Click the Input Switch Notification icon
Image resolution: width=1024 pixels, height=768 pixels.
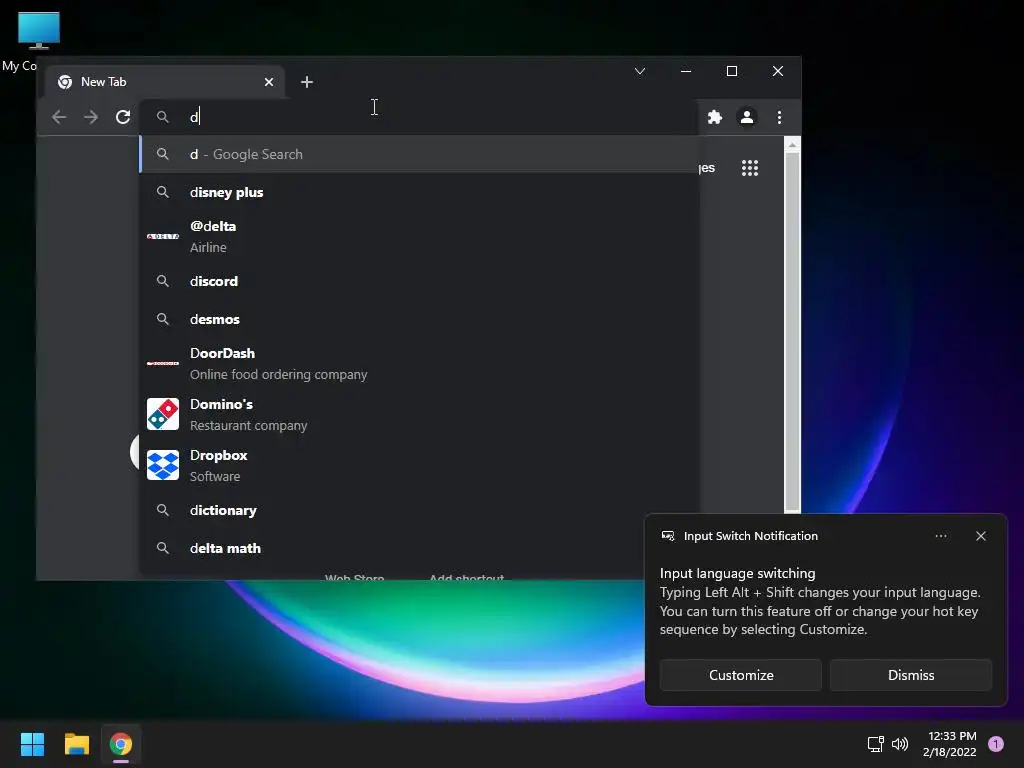coord(667,536)
